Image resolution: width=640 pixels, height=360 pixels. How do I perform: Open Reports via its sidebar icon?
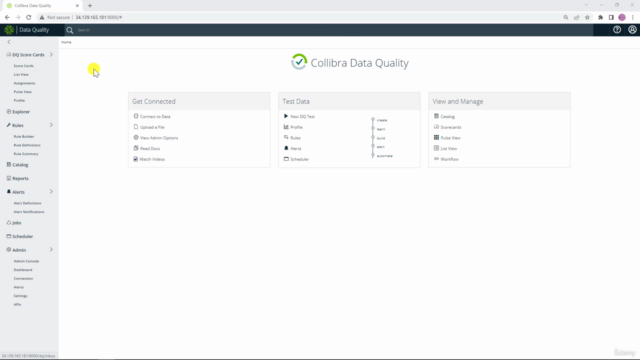click(9, 178)
